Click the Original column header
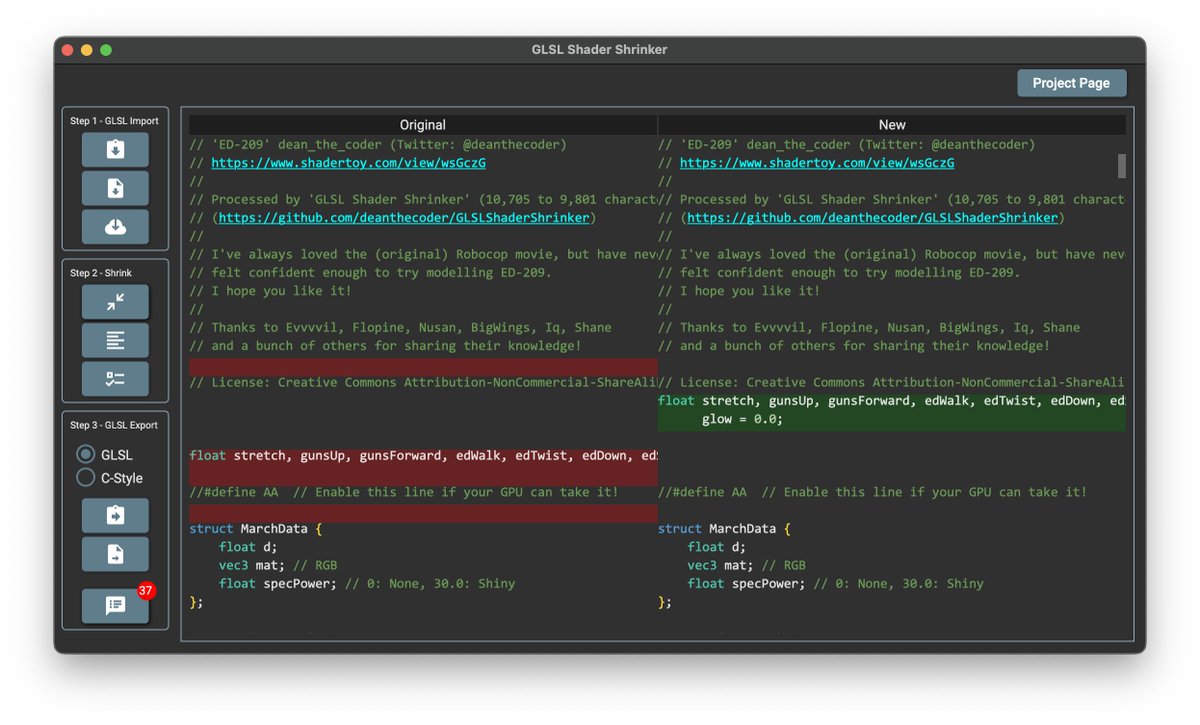1200x725 pixels. [423, 125]
